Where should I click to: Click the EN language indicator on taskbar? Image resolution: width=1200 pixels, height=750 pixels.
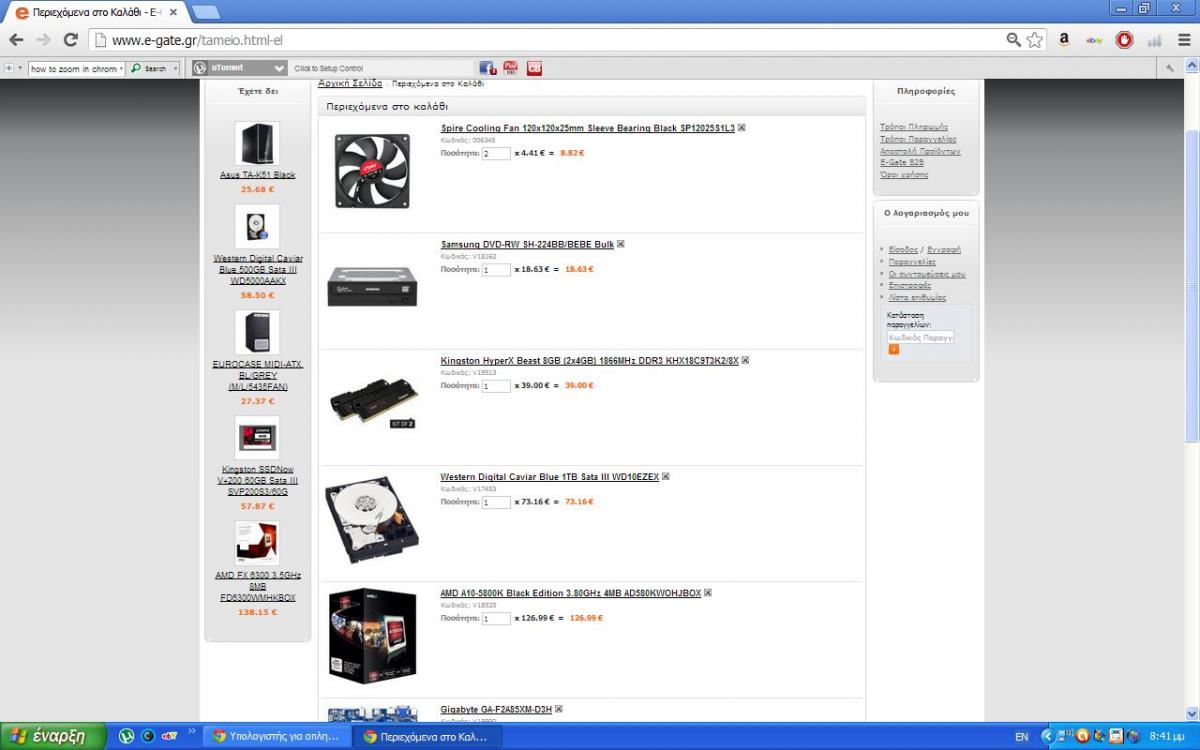[1021, 736]
